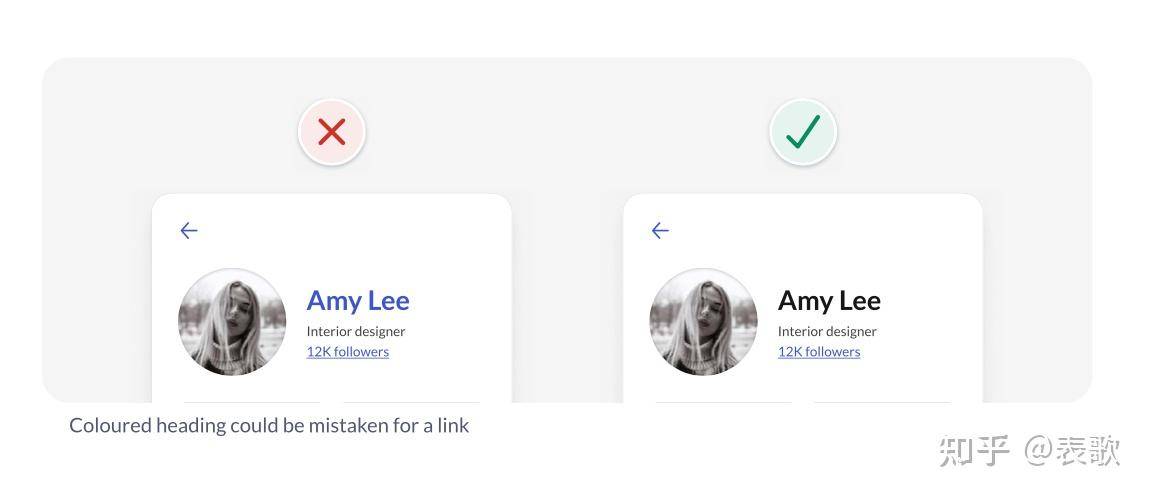1149x497 pixels.
Task: Click the black Amy Lee heading
Action: (x=829, y=301)
